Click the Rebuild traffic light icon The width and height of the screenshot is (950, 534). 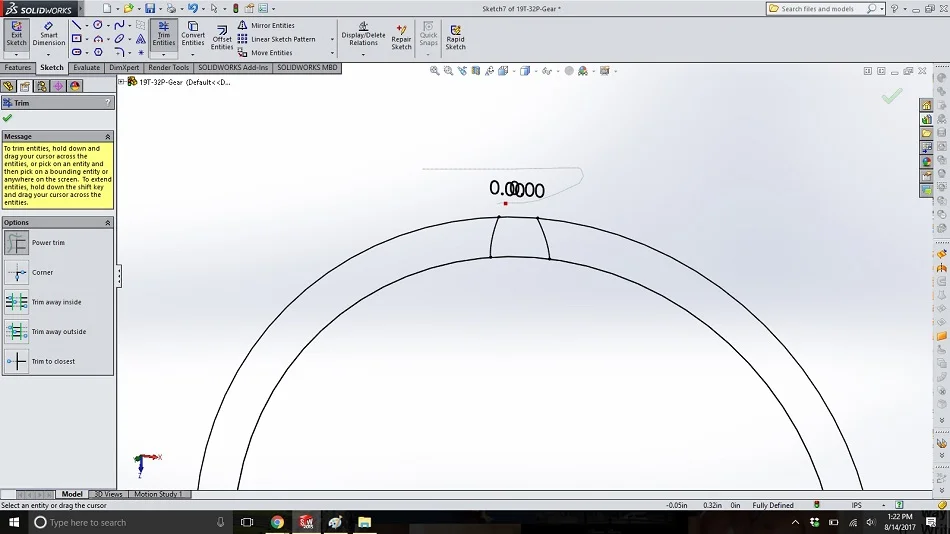(x=236, y=8)
